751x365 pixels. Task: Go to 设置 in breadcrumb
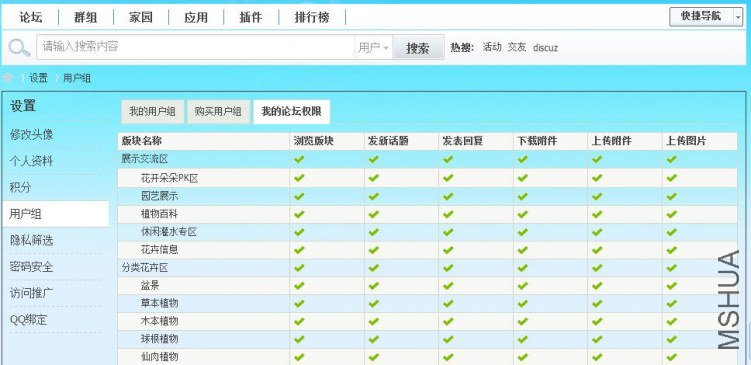point(38,78)
